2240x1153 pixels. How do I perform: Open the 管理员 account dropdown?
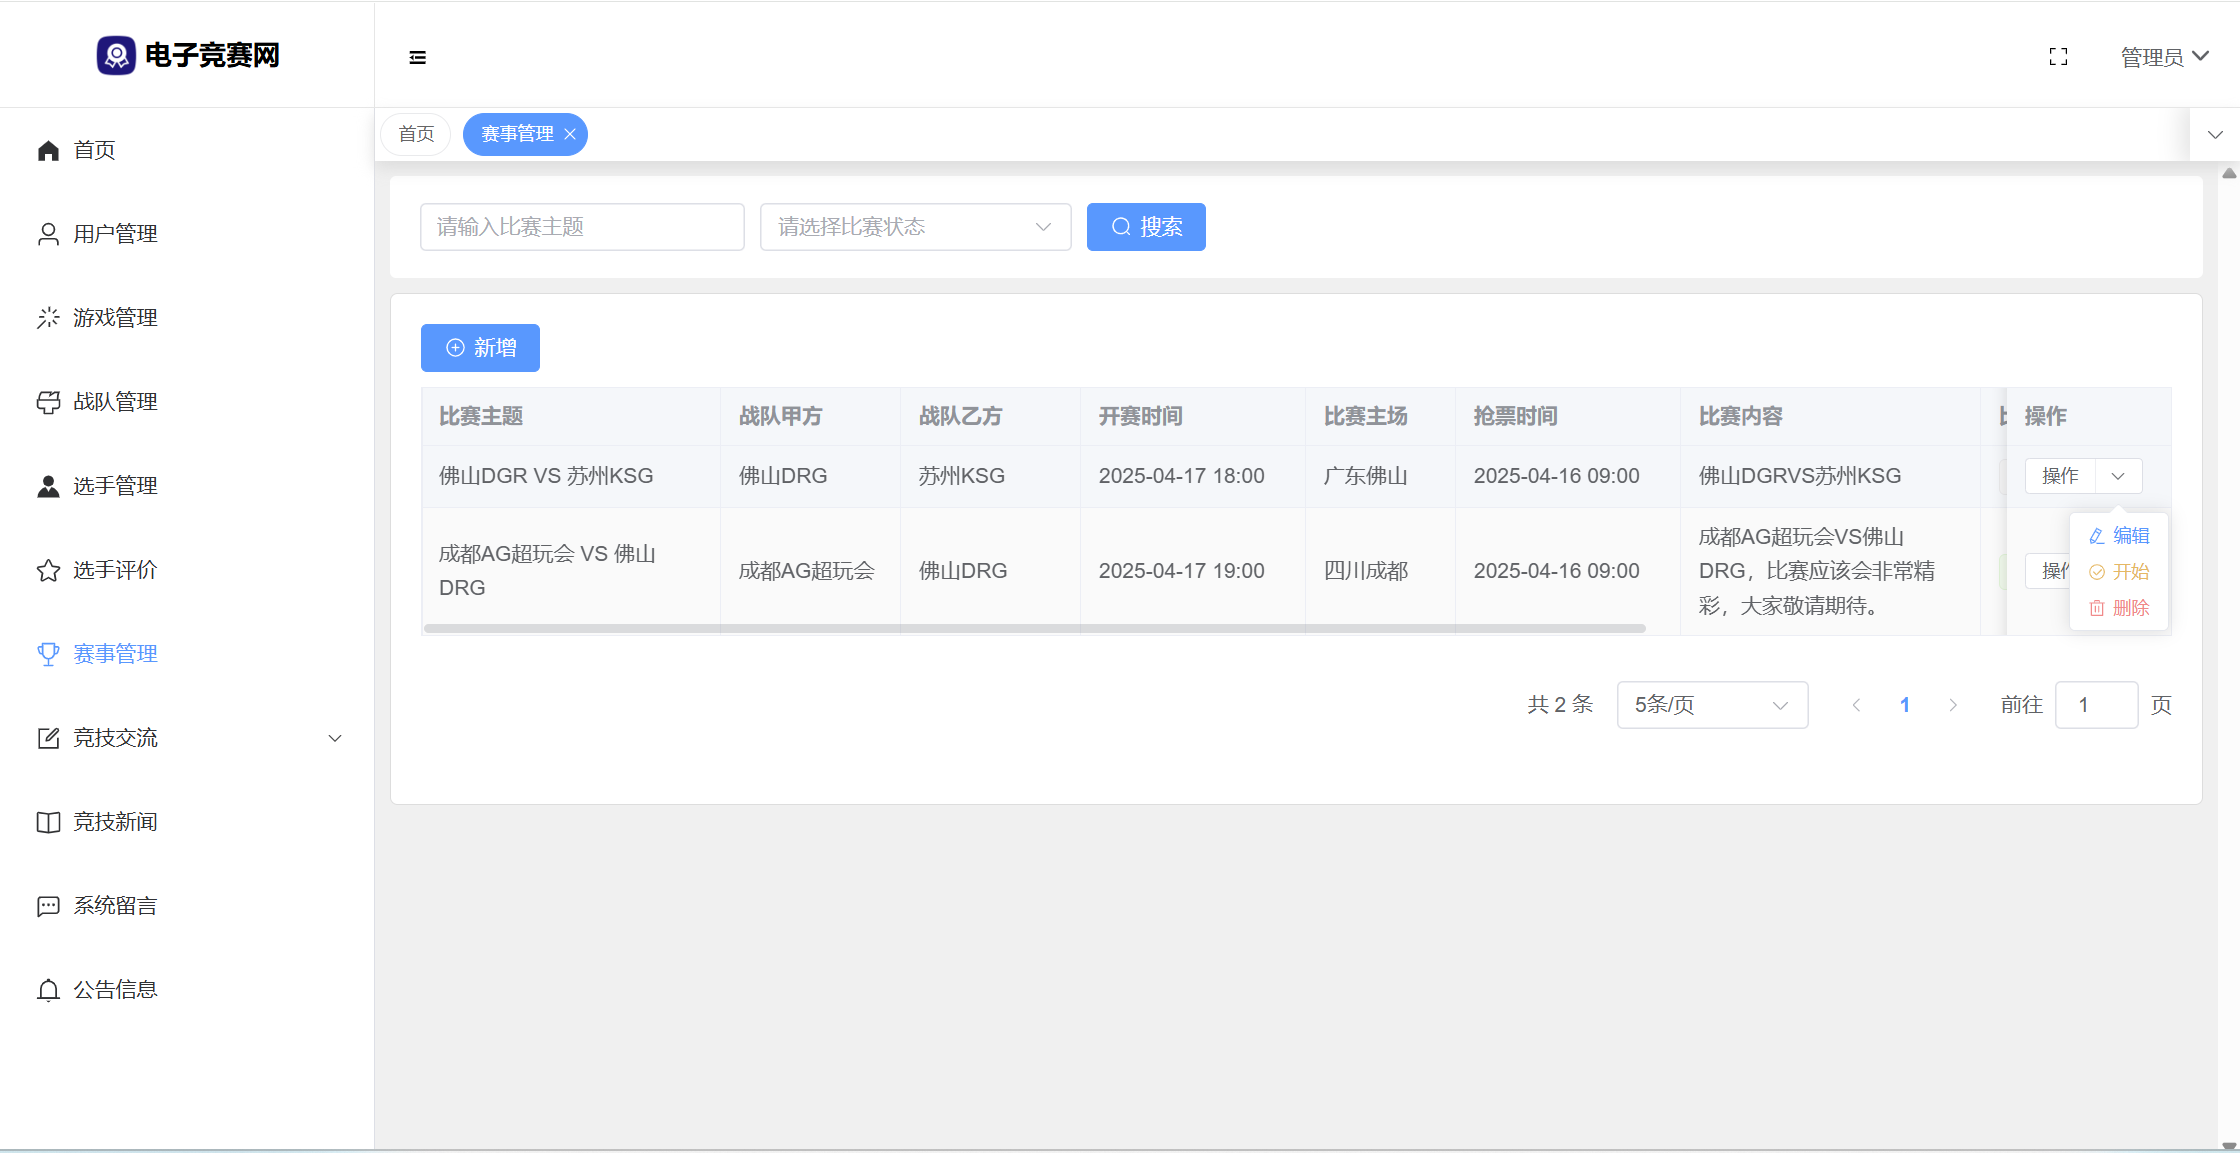pos(2163,57)
